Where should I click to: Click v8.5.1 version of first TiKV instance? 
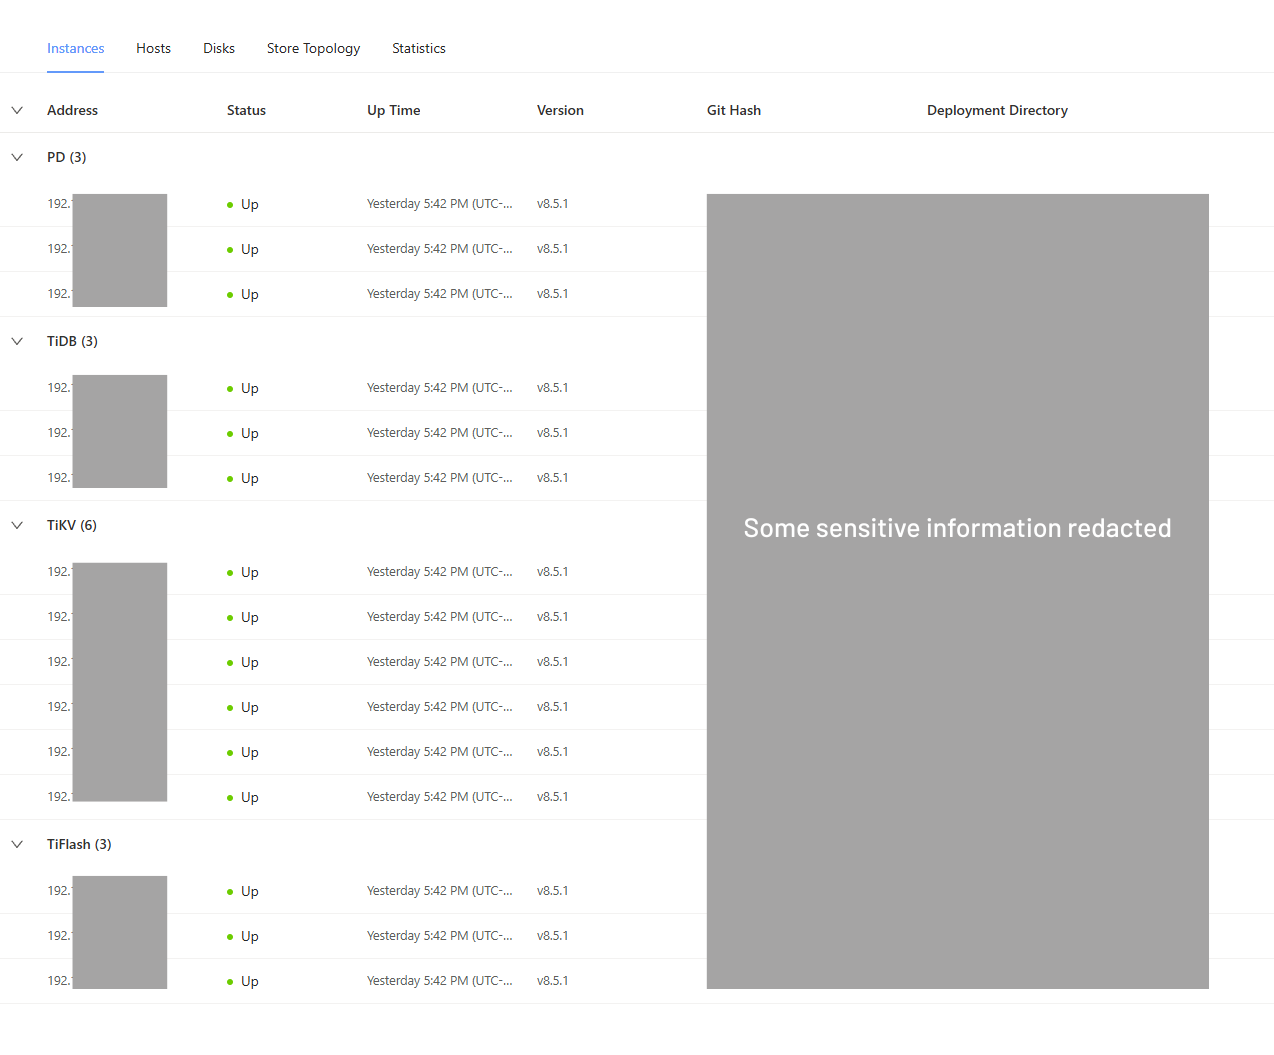[x=552, y=572]
